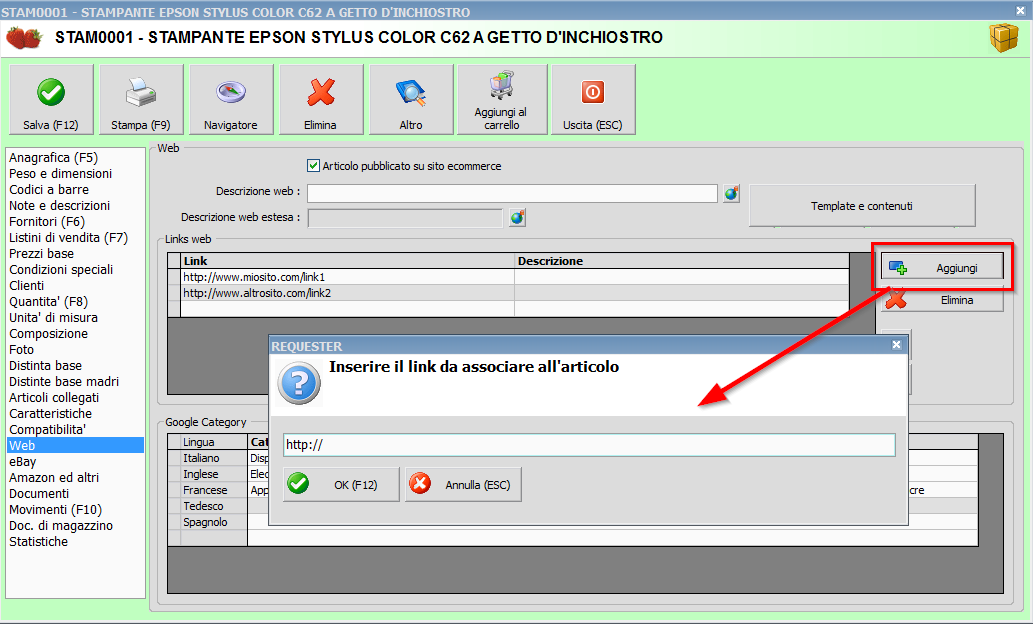Viewport: 1033px width, 624px height.
Task: Open Quantita' (F8) section
Action: click(x=48, y=301)
